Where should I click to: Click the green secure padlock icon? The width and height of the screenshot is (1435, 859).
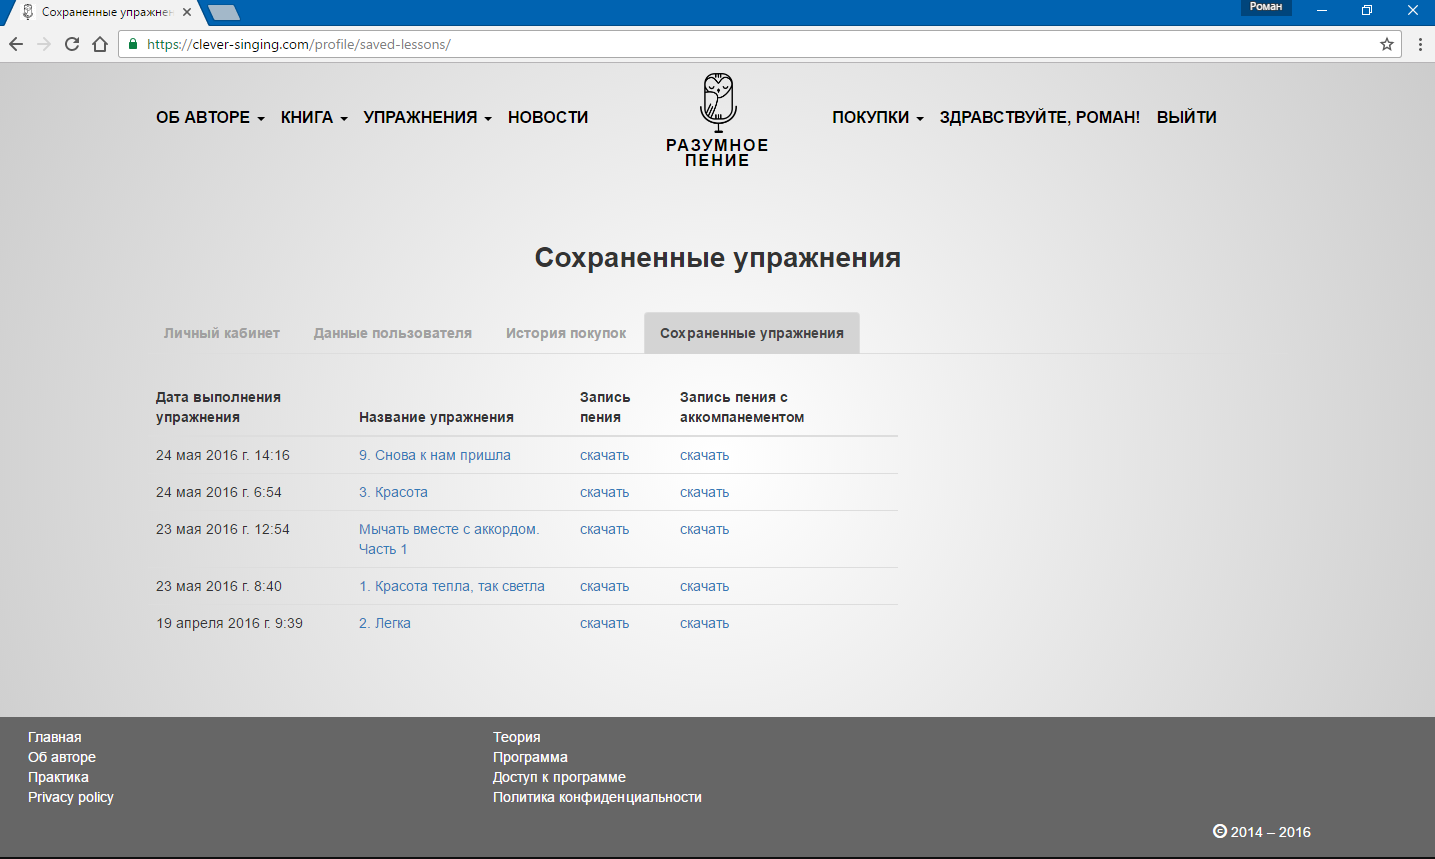[x=133, y=44]
